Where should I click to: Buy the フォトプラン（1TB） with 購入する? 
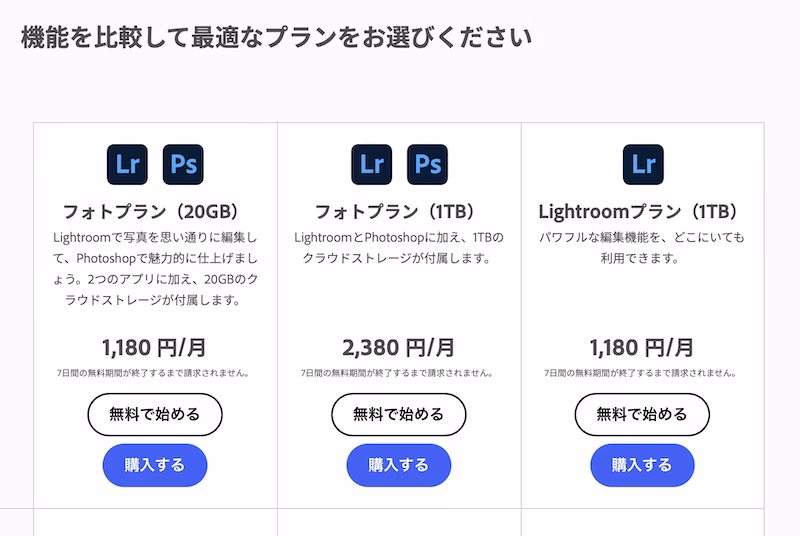[x=398, y=465]
